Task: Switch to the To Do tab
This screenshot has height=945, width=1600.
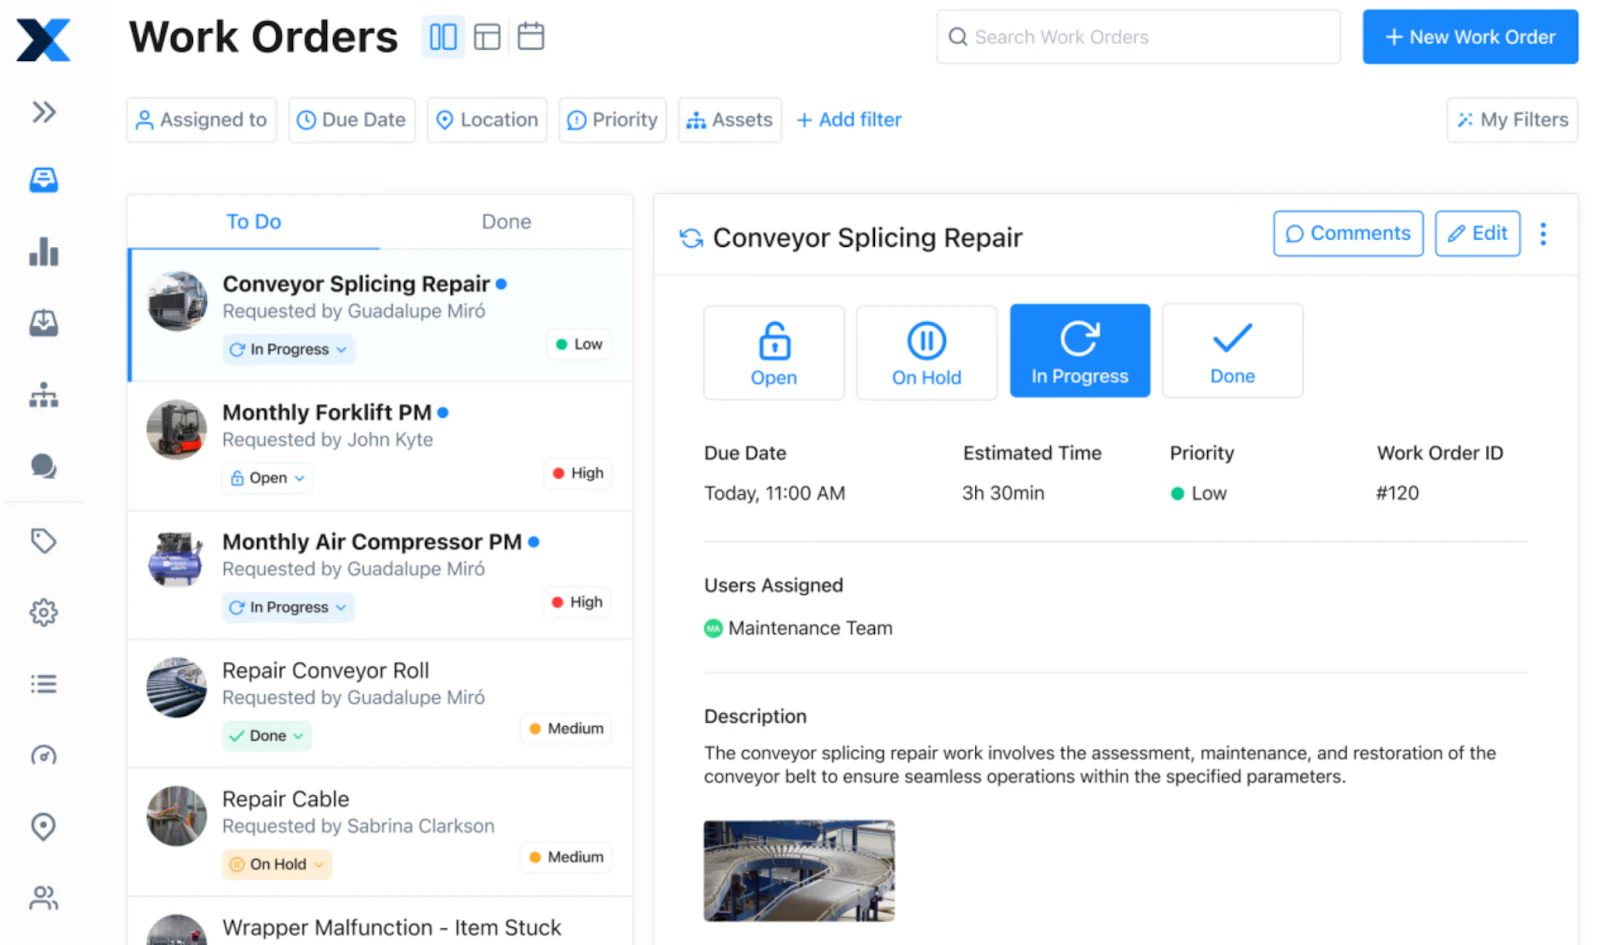Action: pyautogui.click(x=254, y=222)
